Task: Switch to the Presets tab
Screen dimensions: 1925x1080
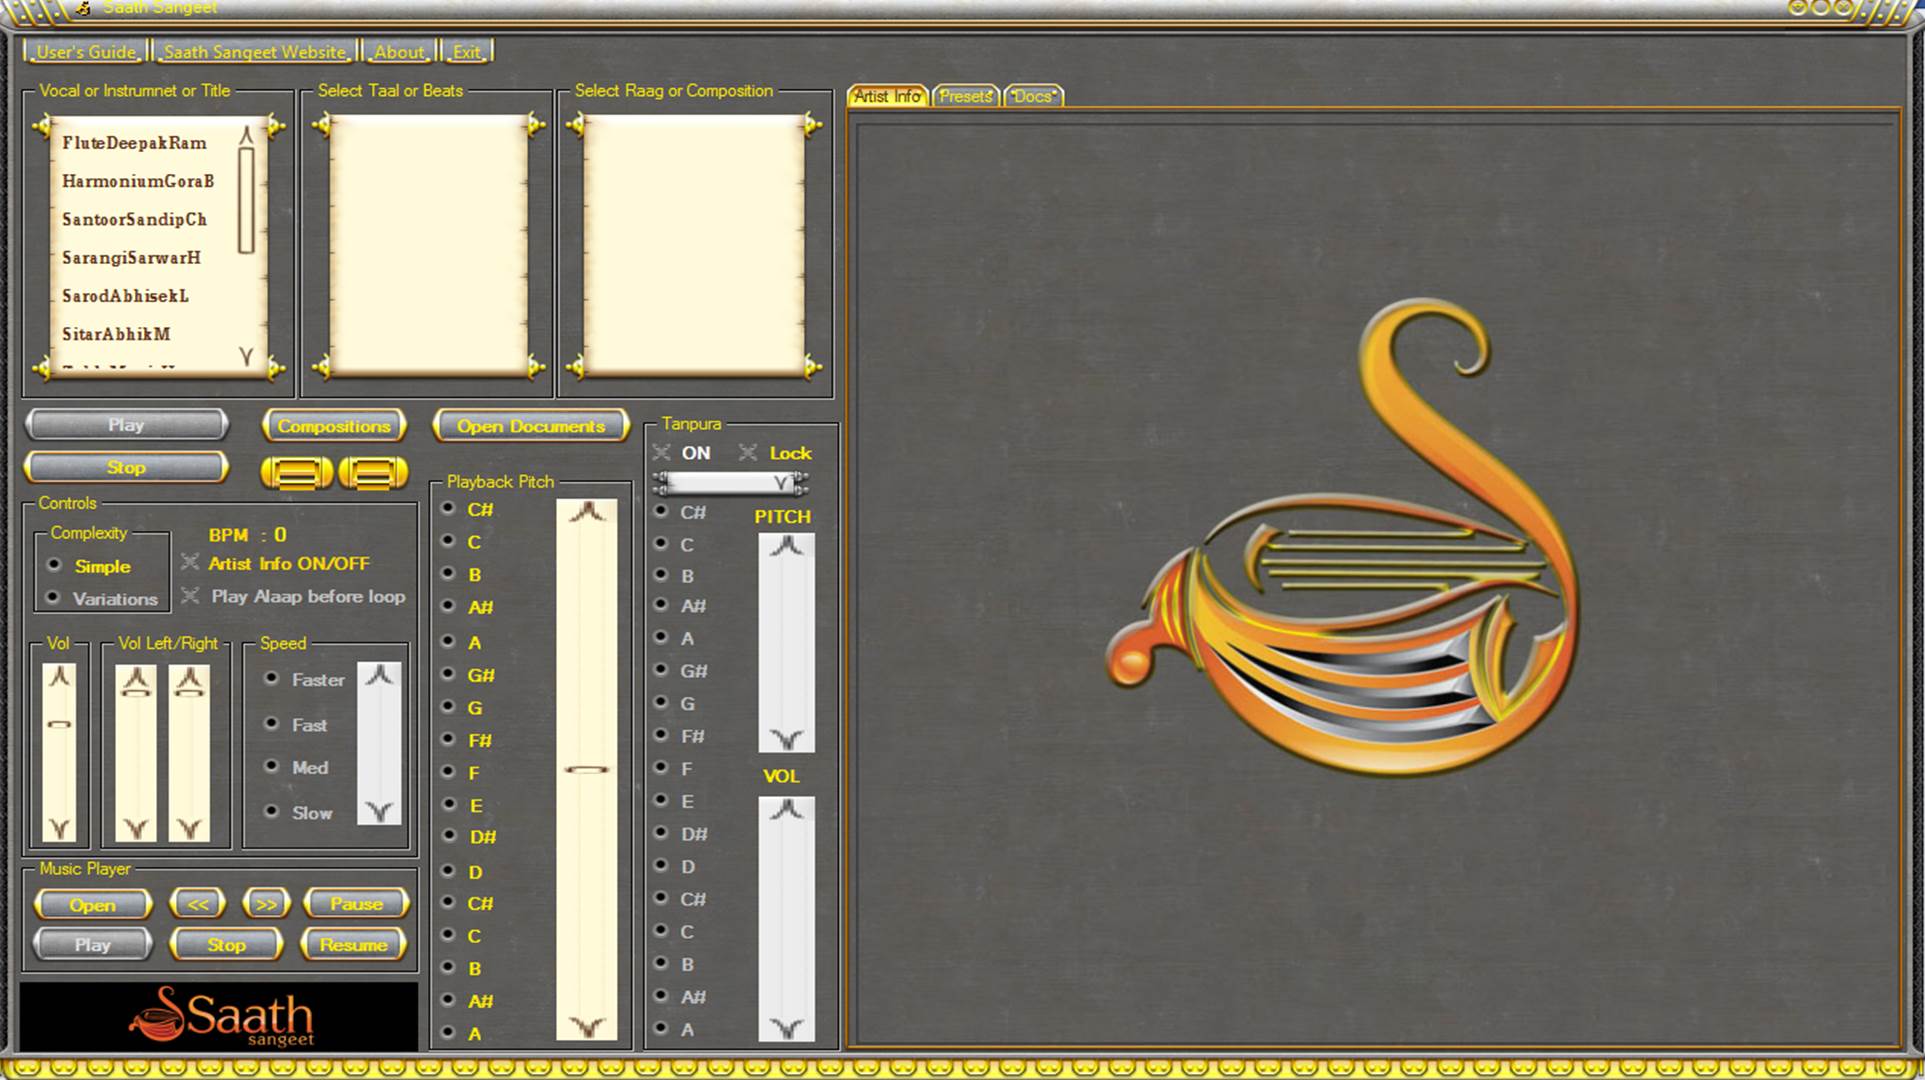Action: click(965, 96)
